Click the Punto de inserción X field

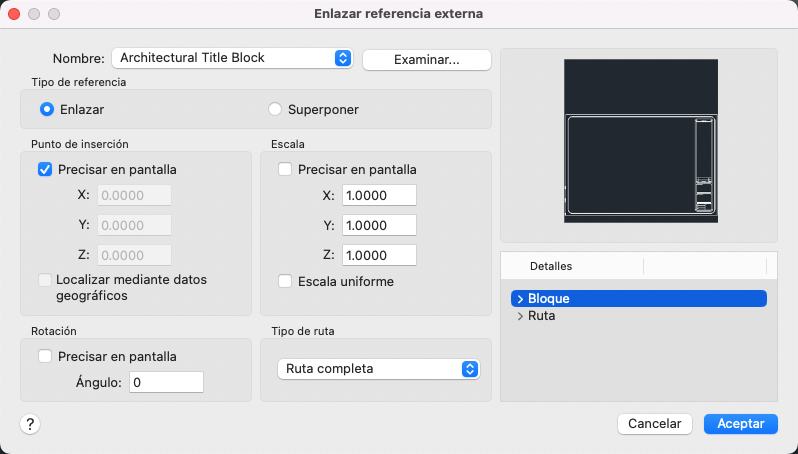pos(134,195)
